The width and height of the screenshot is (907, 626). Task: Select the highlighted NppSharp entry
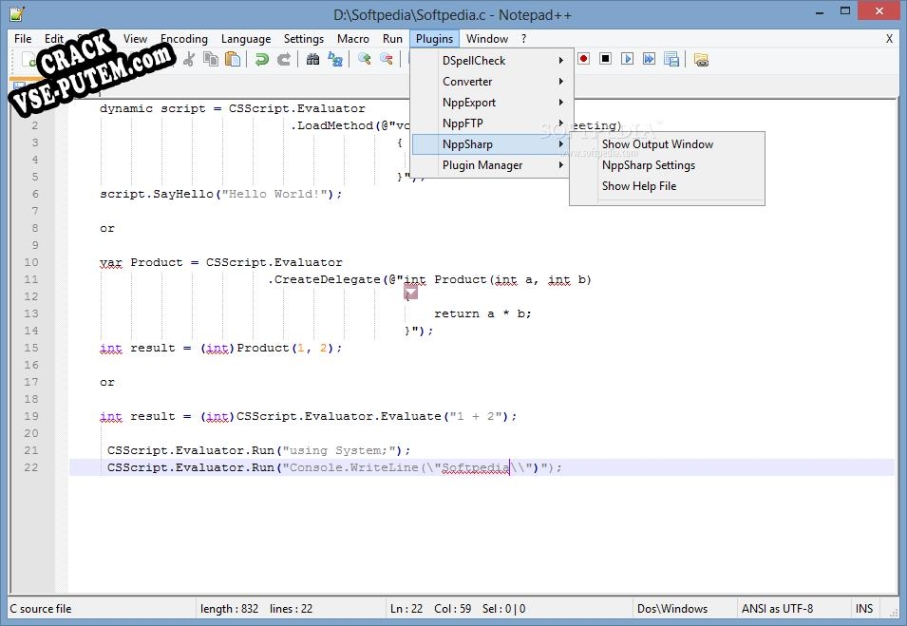coord(490,144)
